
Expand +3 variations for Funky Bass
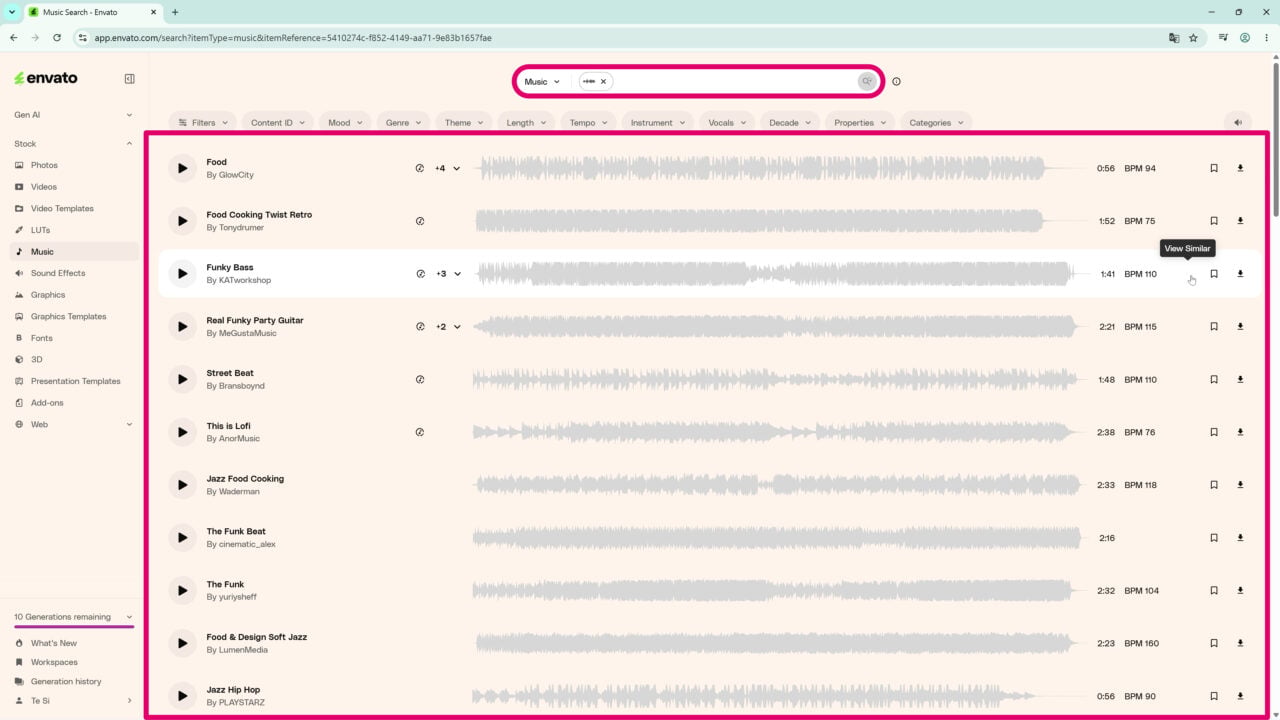point(448,274)
